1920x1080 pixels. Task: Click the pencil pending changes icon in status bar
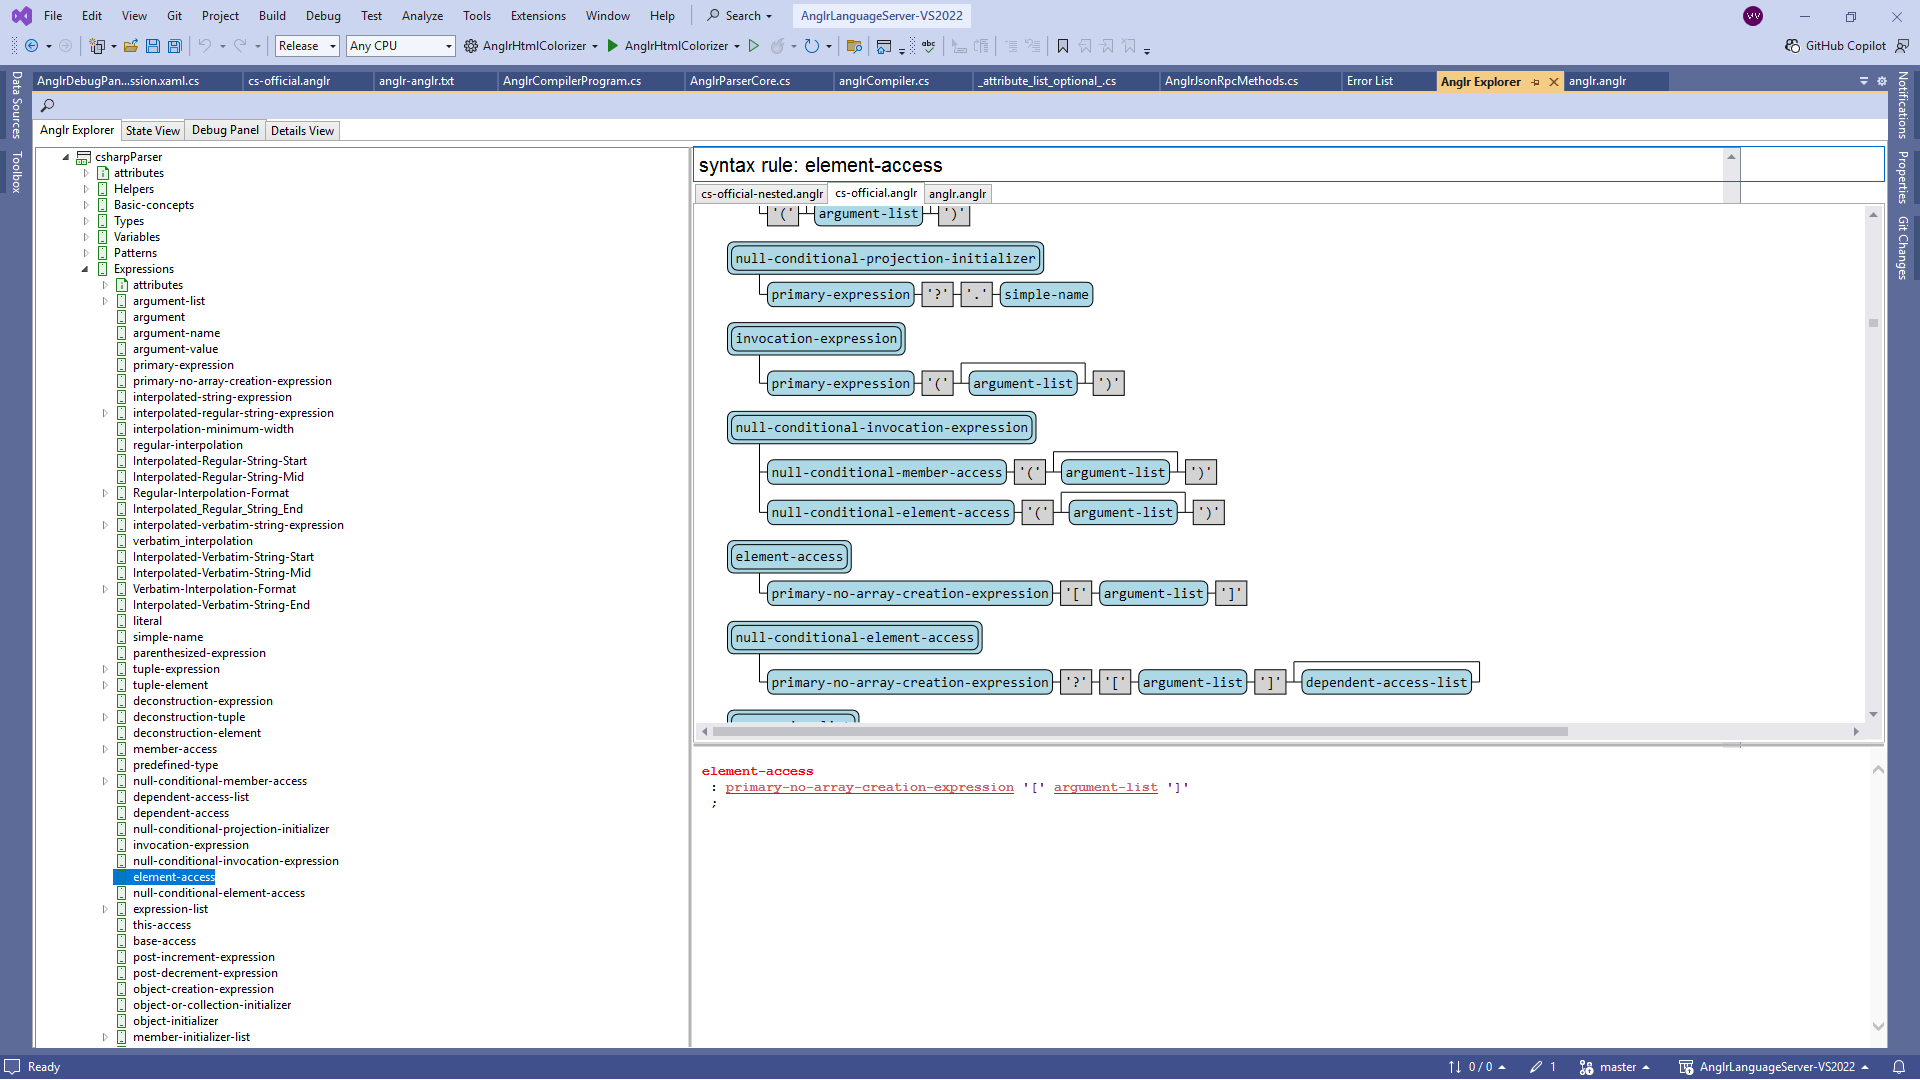[1536, 1067]
